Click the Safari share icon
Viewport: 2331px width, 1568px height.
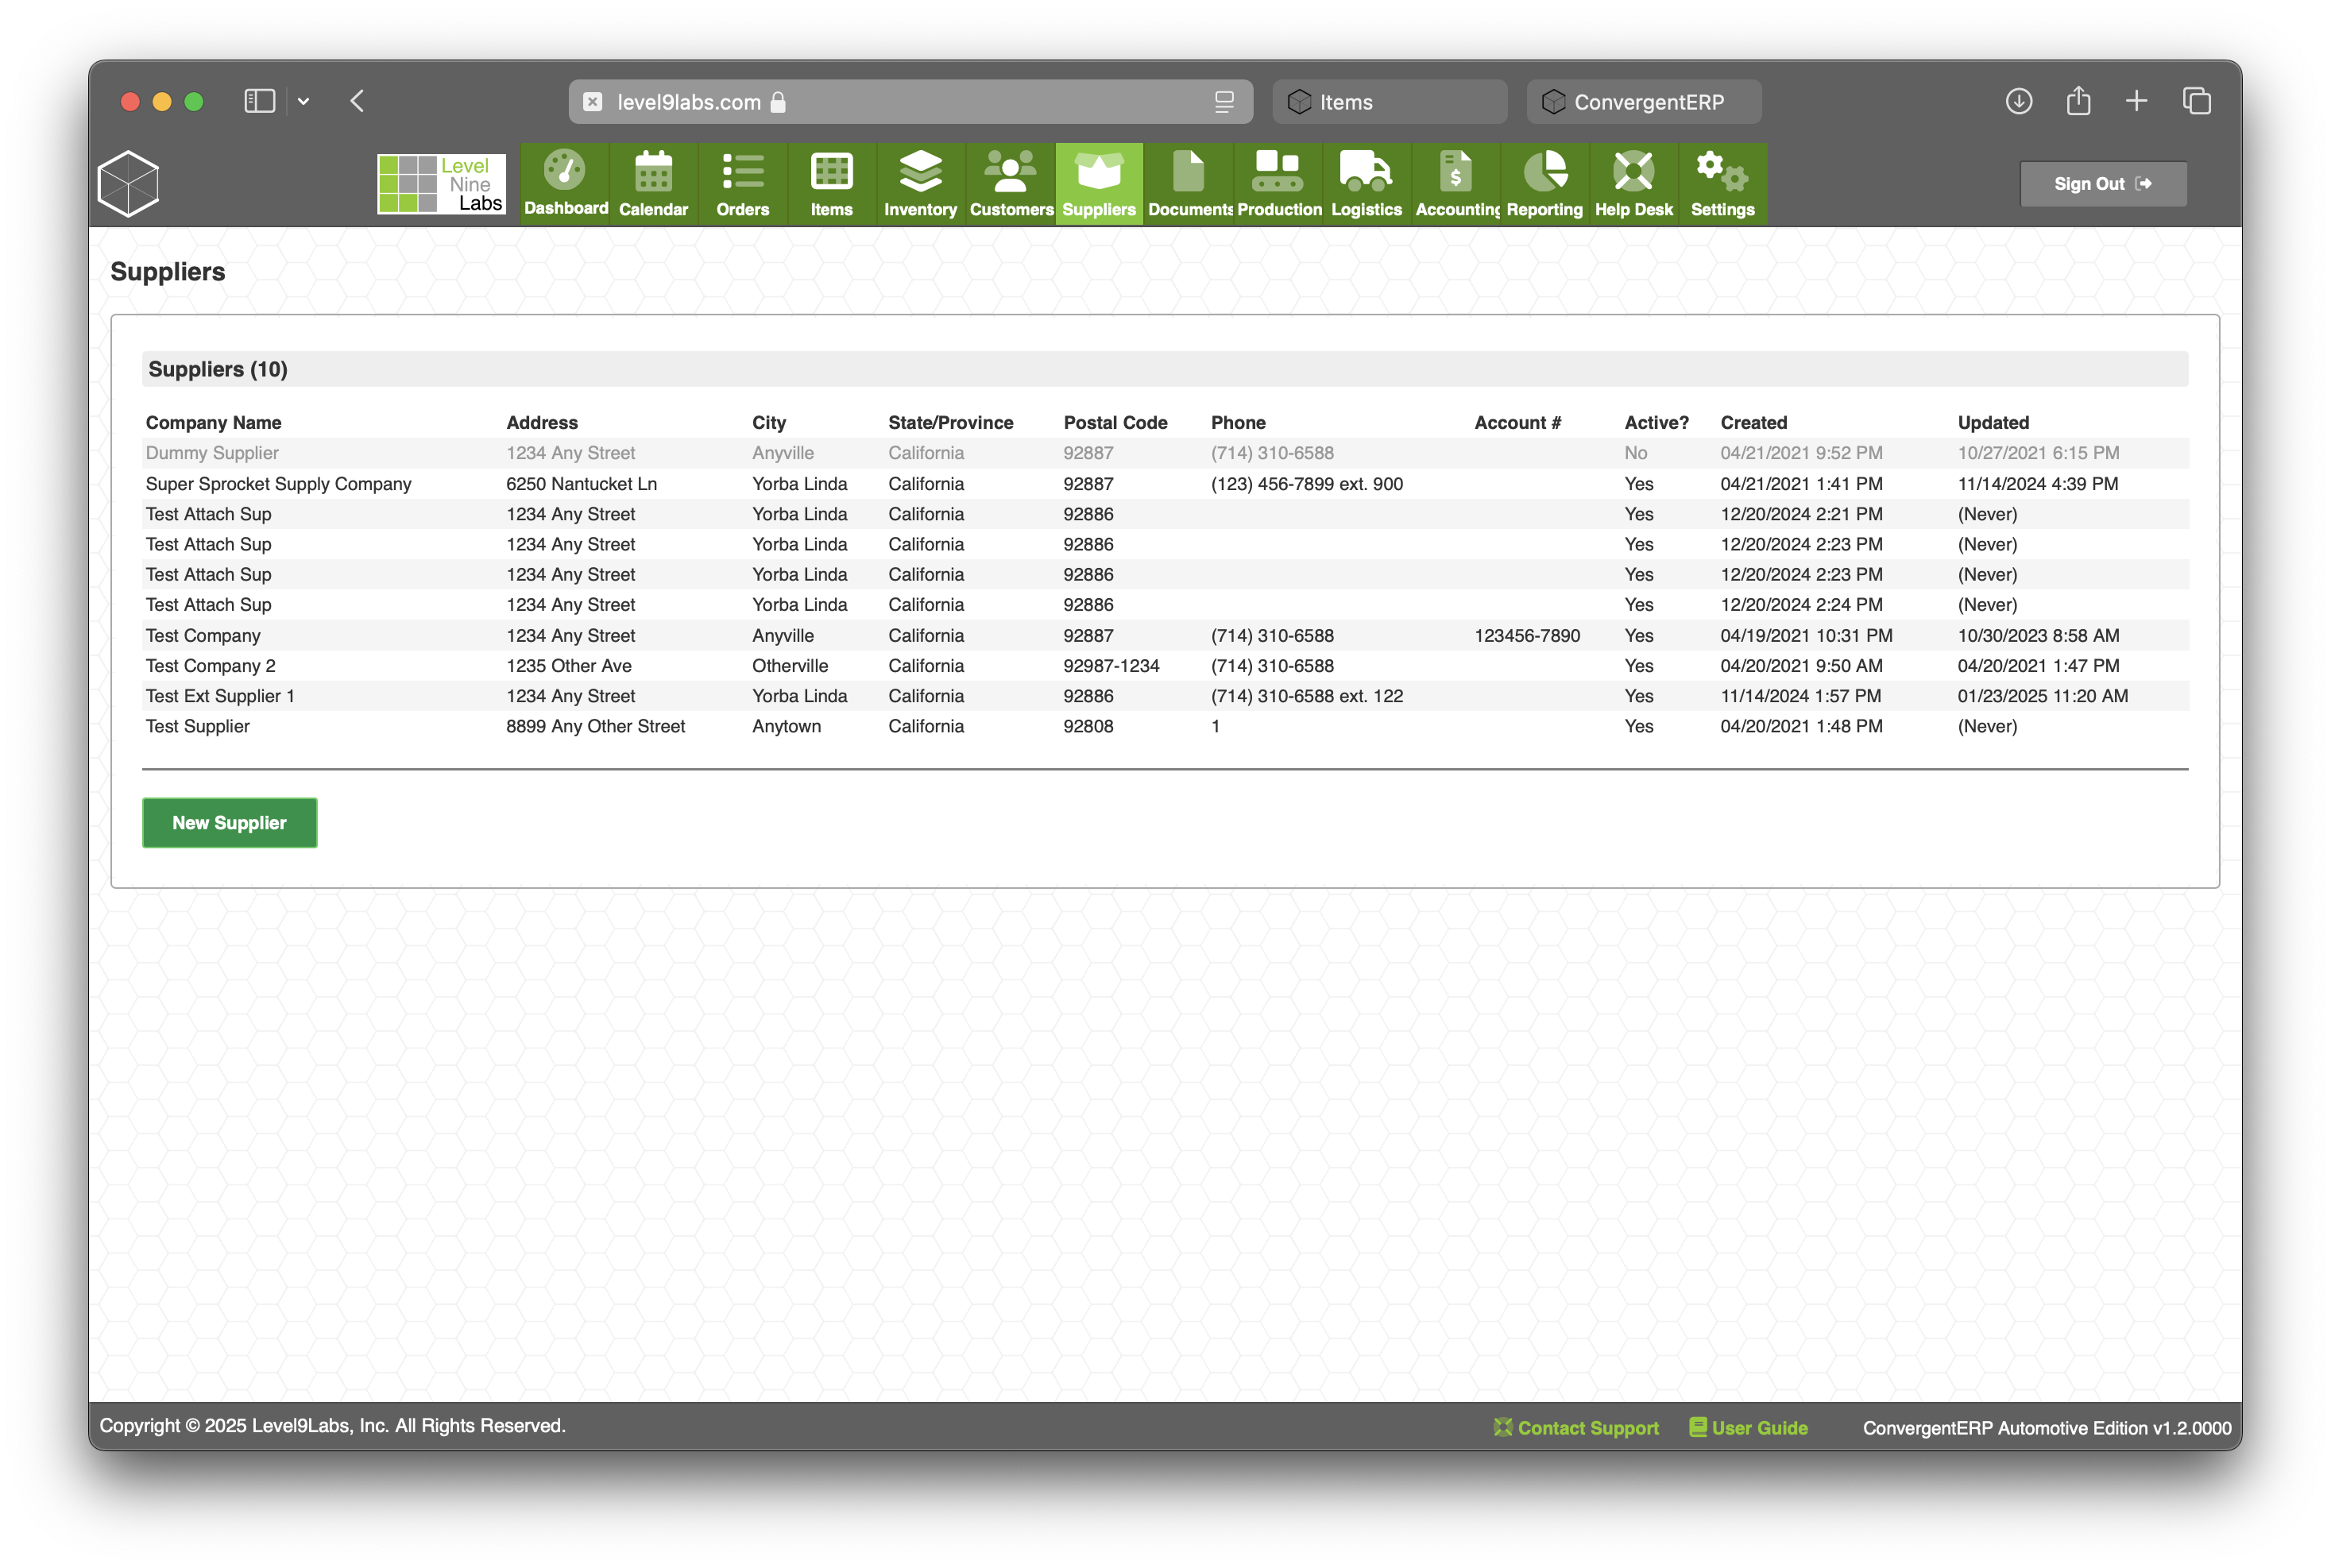2079,100
